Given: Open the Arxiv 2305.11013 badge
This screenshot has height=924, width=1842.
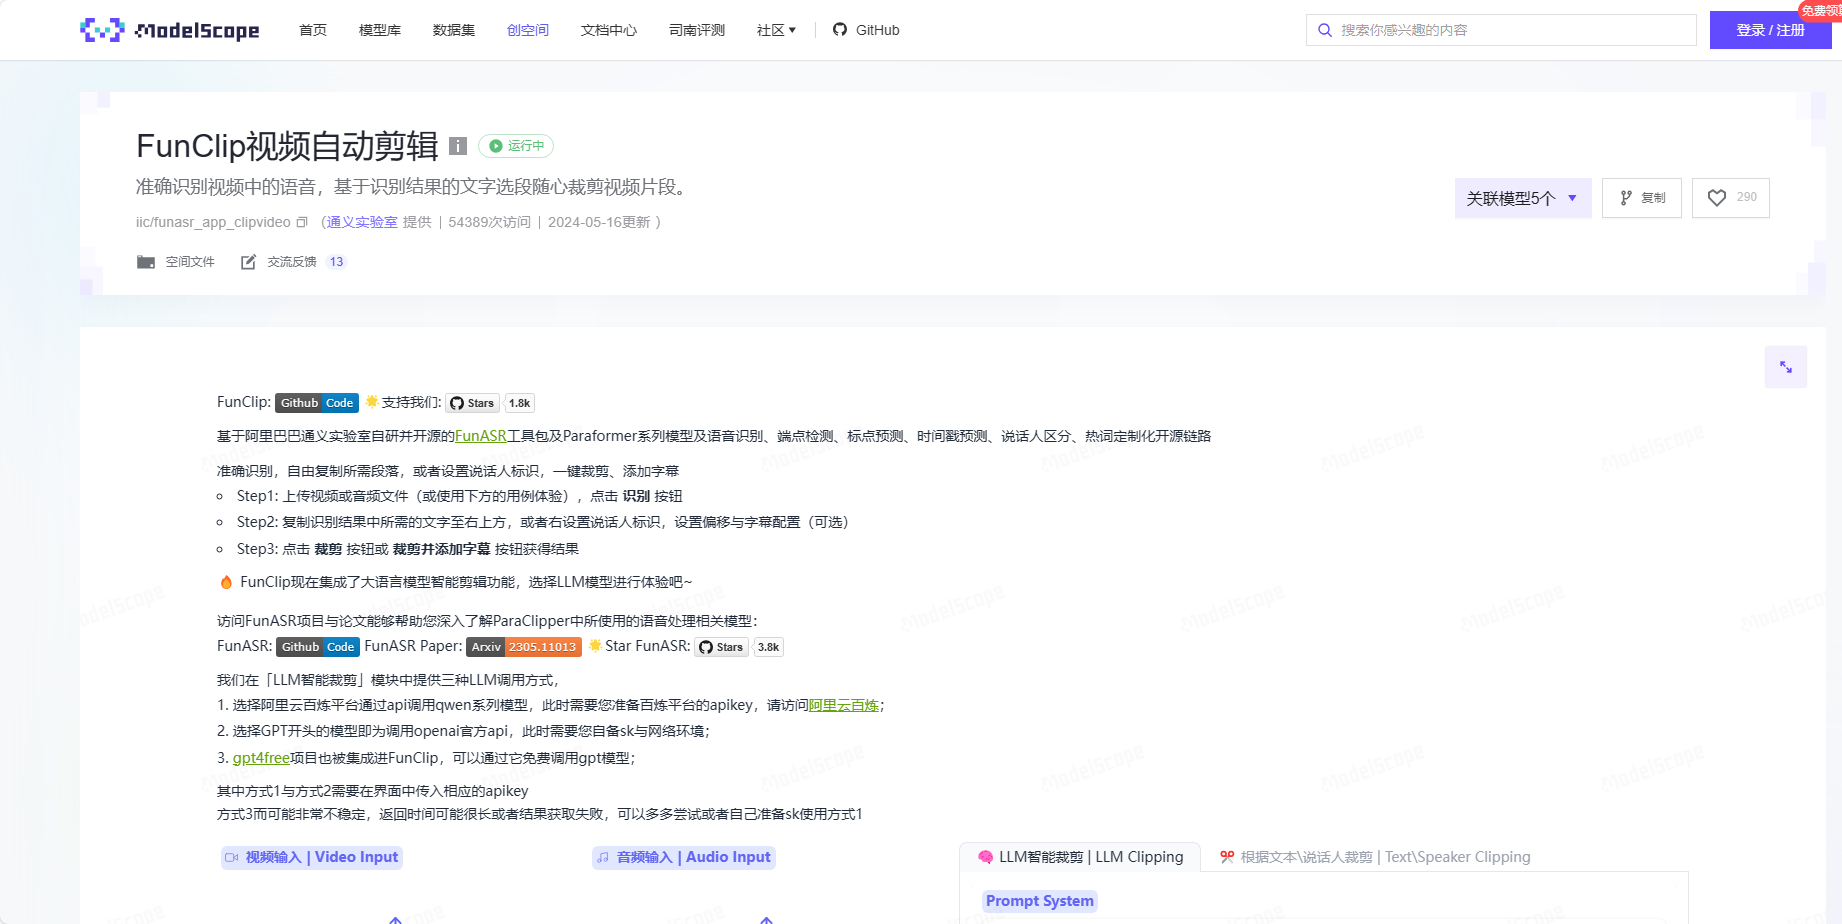Looking at the screenshot, I should click(x=524, y=647).
